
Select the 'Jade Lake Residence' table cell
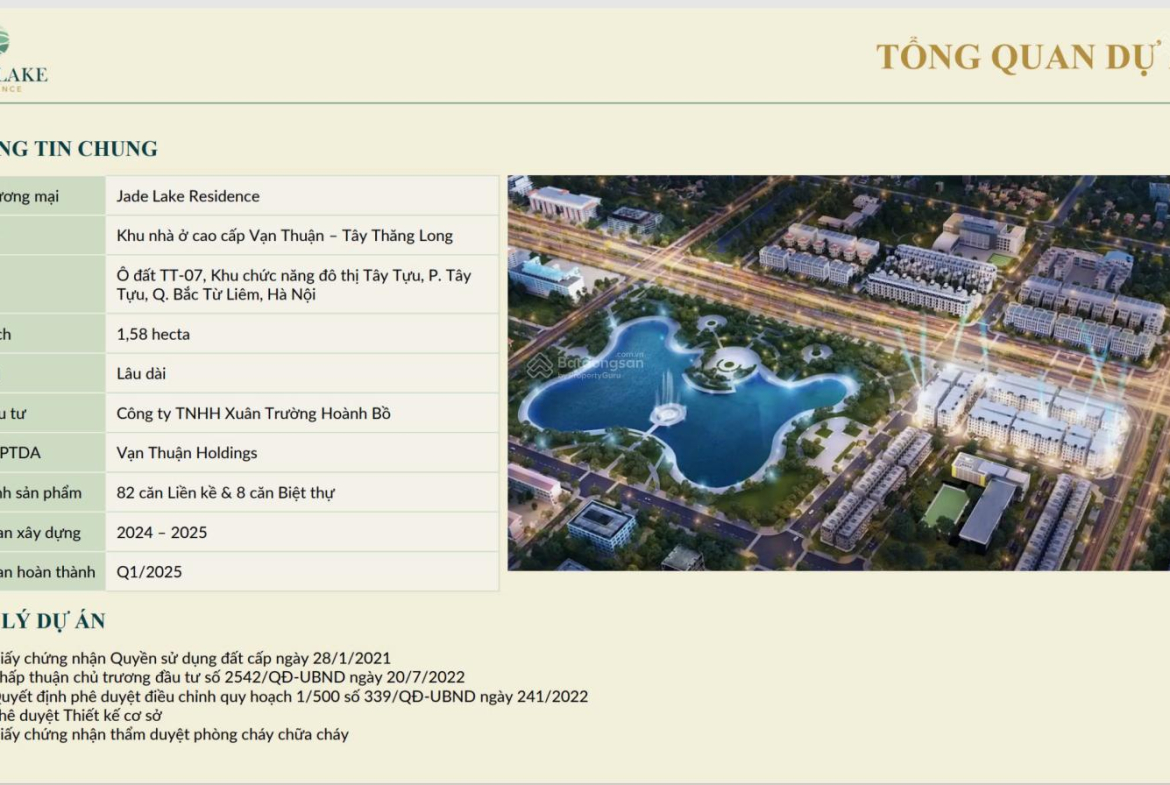188,196
